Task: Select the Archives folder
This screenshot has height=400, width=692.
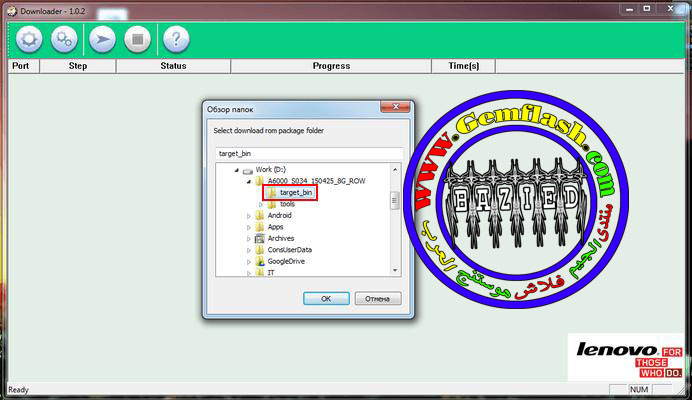Action: pyautogui.click(x=281, y=238)
